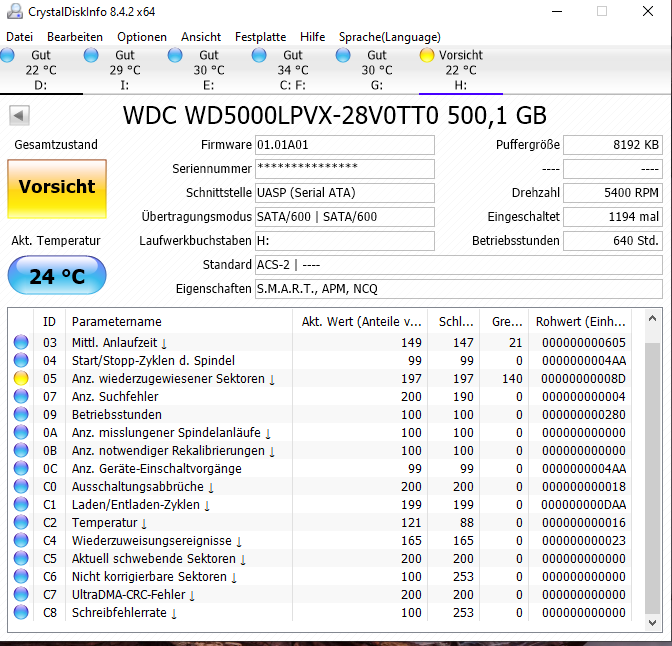
Task: Switch to drive I: tab at 29 °C
Action: coord(125,70)
